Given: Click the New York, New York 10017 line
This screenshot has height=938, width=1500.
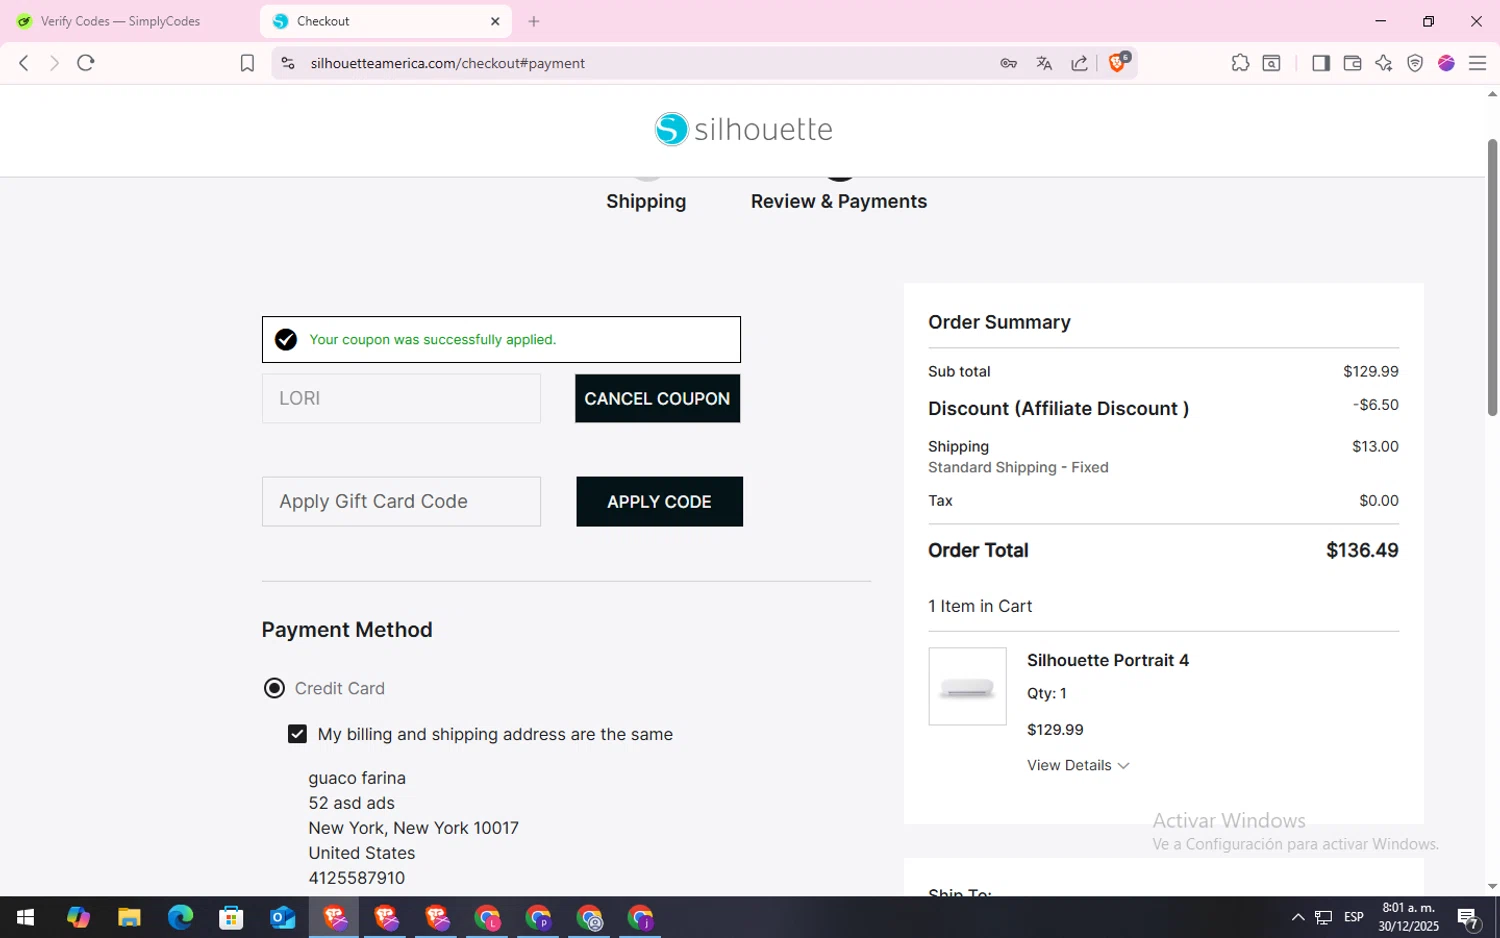Looking at the screenshot, I should point(413,828).
